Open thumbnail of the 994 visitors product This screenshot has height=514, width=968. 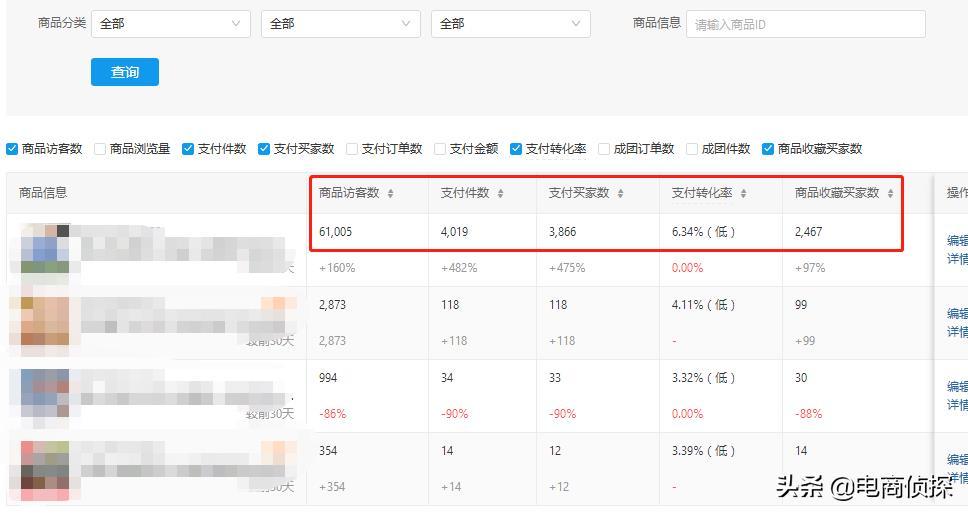point(44,395)
